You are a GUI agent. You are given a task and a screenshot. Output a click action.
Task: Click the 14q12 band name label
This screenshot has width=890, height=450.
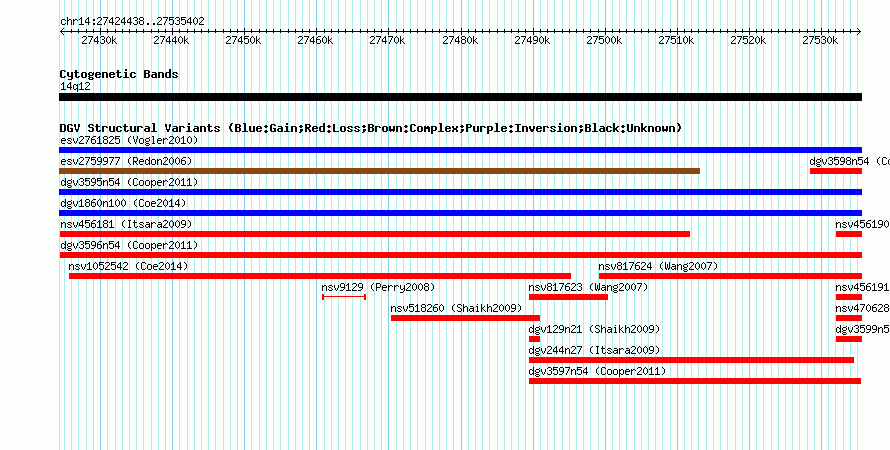pyautogui.click(x=75, y=86)
